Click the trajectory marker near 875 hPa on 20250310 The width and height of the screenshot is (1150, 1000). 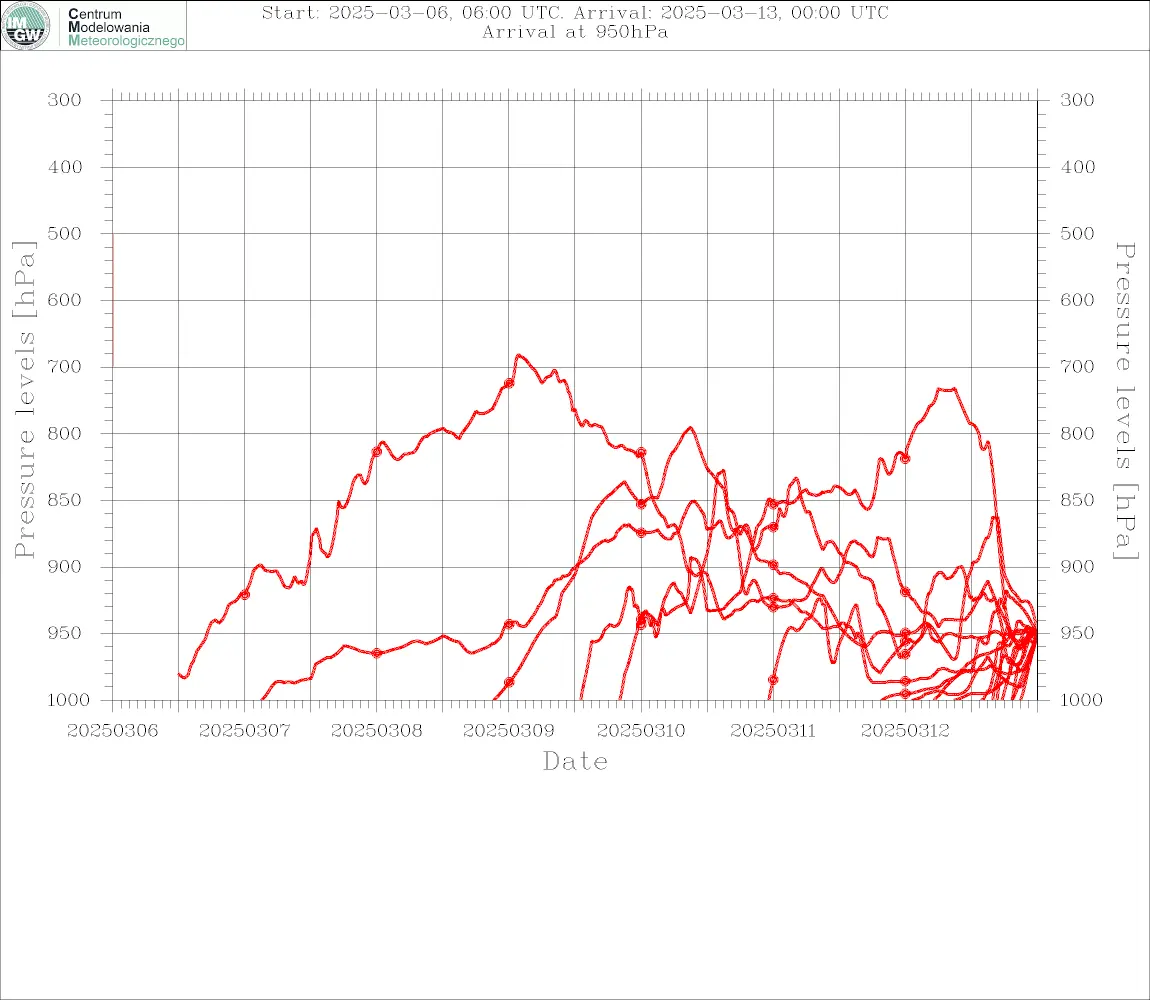click(641, 533)
